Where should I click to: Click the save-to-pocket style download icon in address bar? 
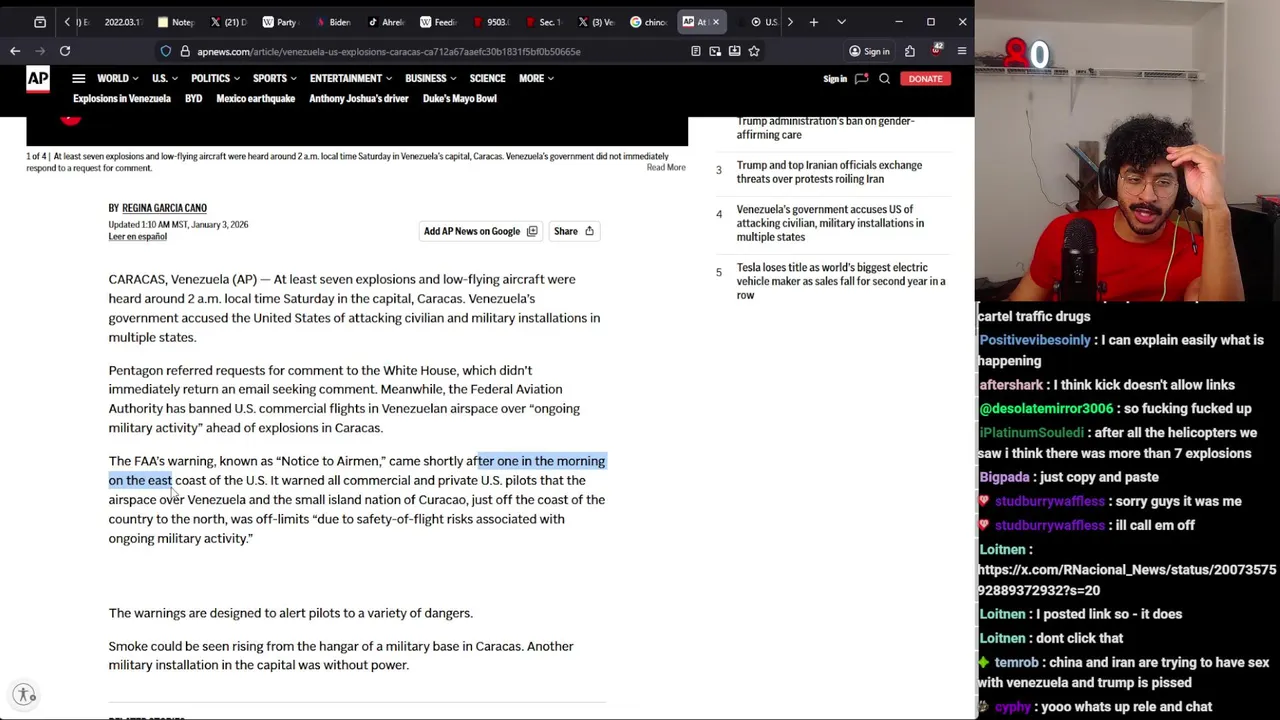click(x=734, y=51)
